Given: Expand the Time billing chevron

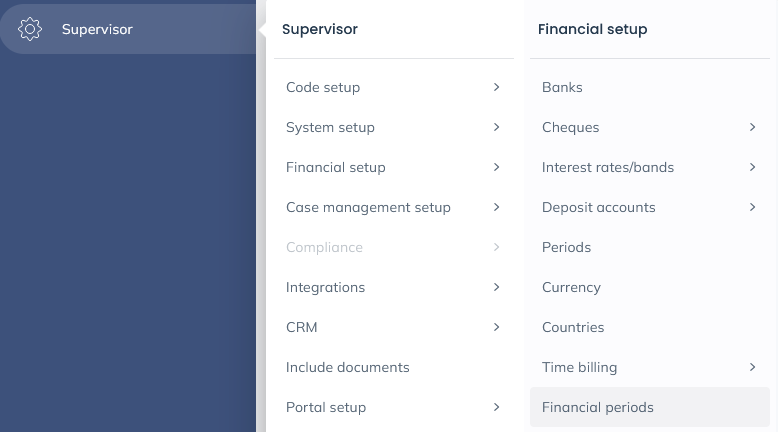Looking at the screenshot, I should (x=752, y=367).
